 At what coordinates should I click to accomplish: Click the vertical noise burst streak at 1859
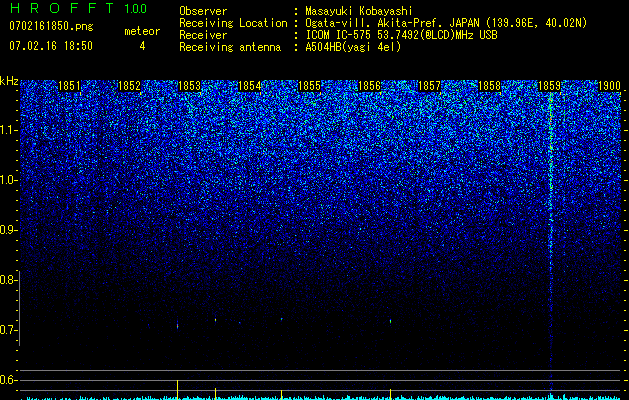[x=551, y=245]
